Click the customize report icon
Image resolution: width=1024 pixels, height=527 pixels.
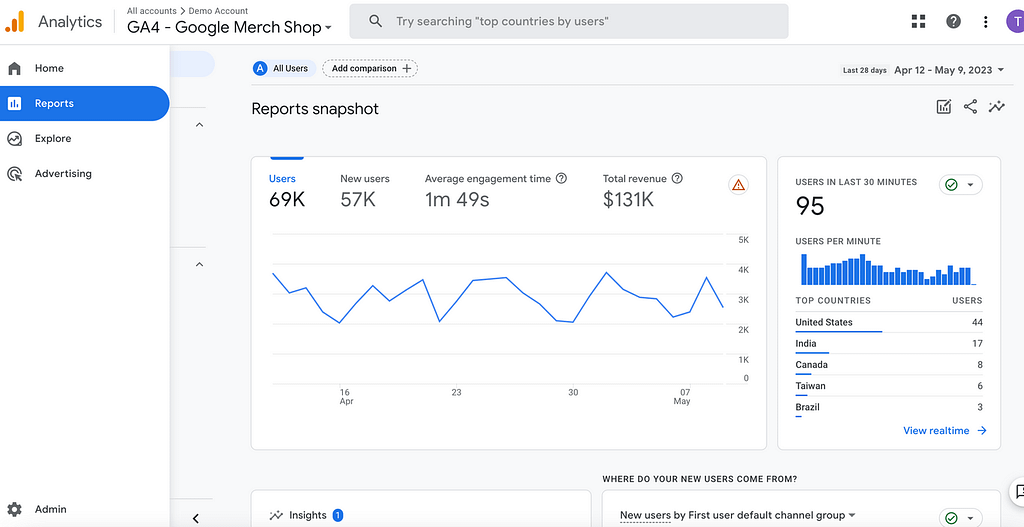click(x=943, y=107)
